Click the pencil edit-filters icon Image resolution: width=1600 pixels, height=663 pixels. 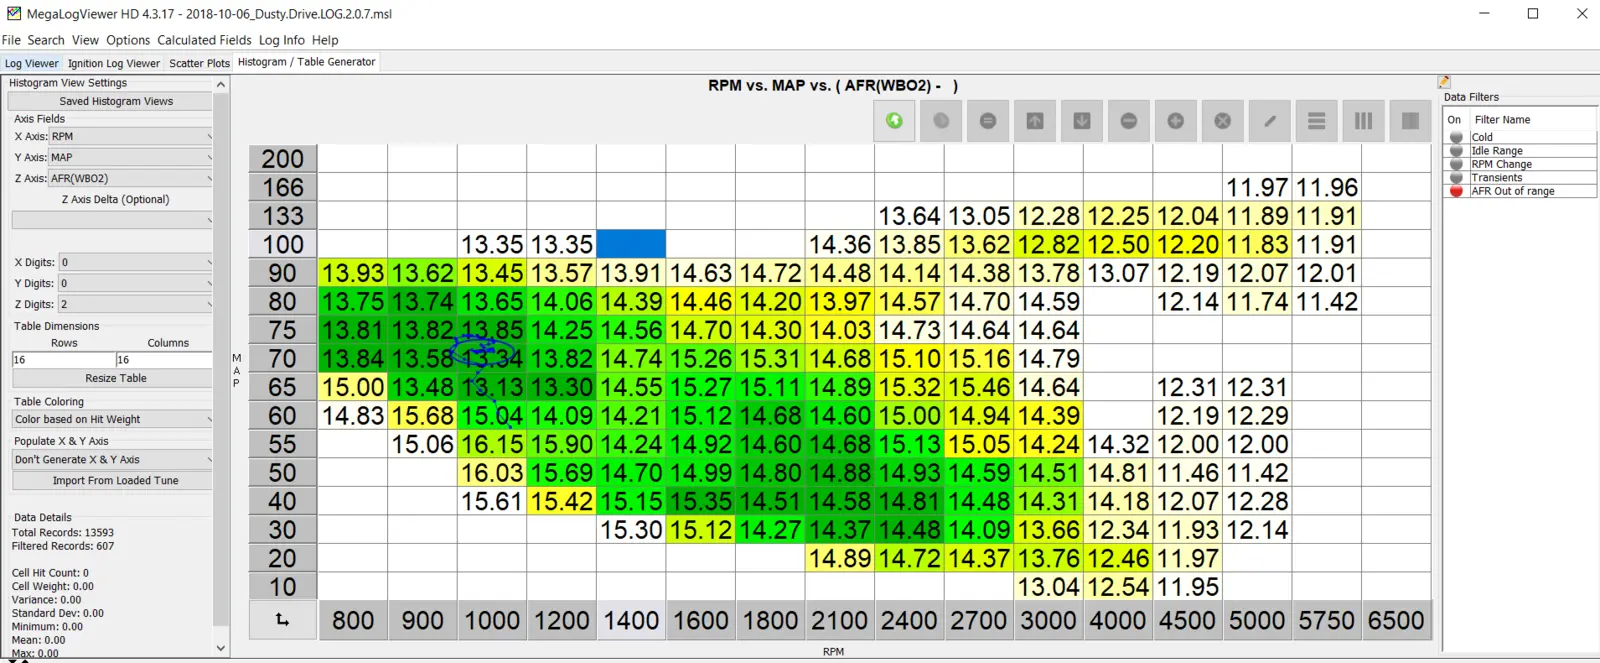pyautogui.click(x=1444, y=82)
